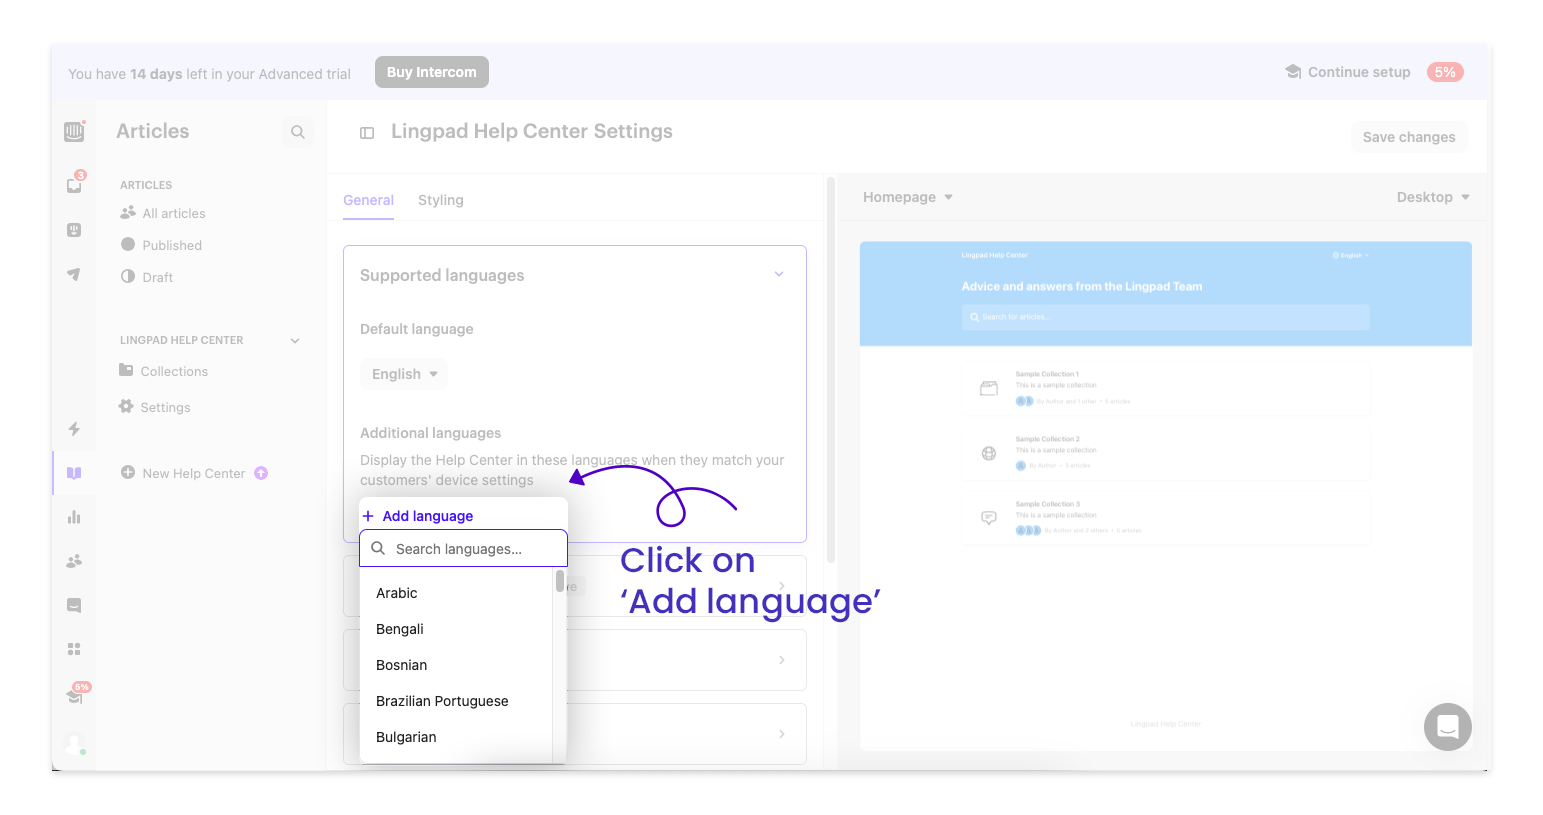Expand the first collapsed section below languages
Screen dimensions: 1543x815
tap(782, 586)
